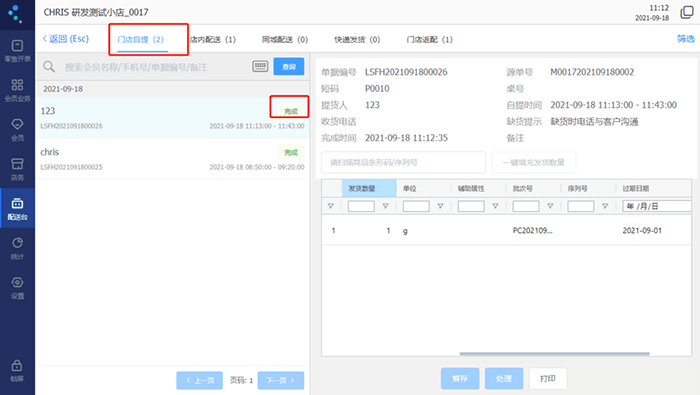Click the 发货数量 column header
The image size is (700, 395).
point(369,188)
